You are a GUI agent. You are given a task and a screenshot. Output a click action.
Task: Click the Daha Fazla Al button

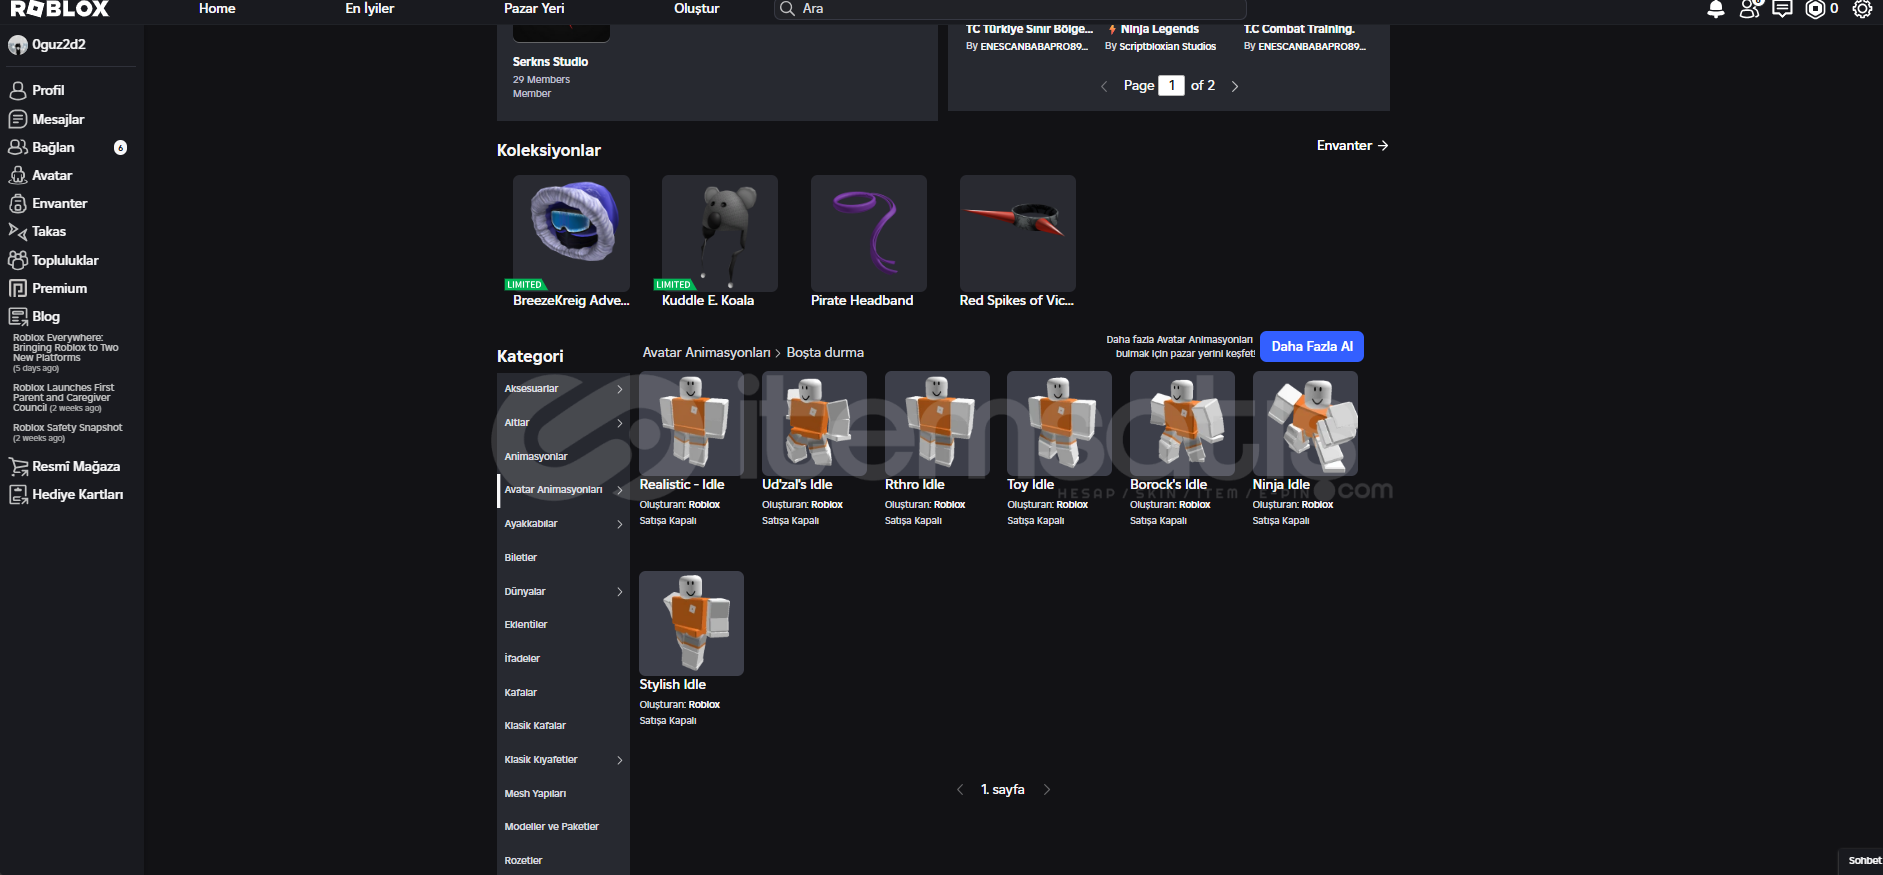[1312, 347]
